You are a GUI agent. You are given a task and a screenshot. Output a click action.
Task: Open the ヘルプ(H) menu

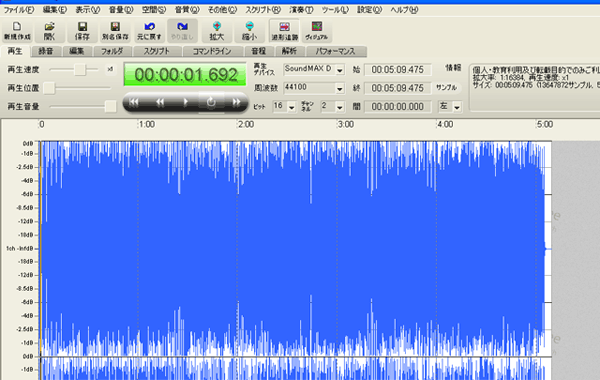click(x=404, y=10)
